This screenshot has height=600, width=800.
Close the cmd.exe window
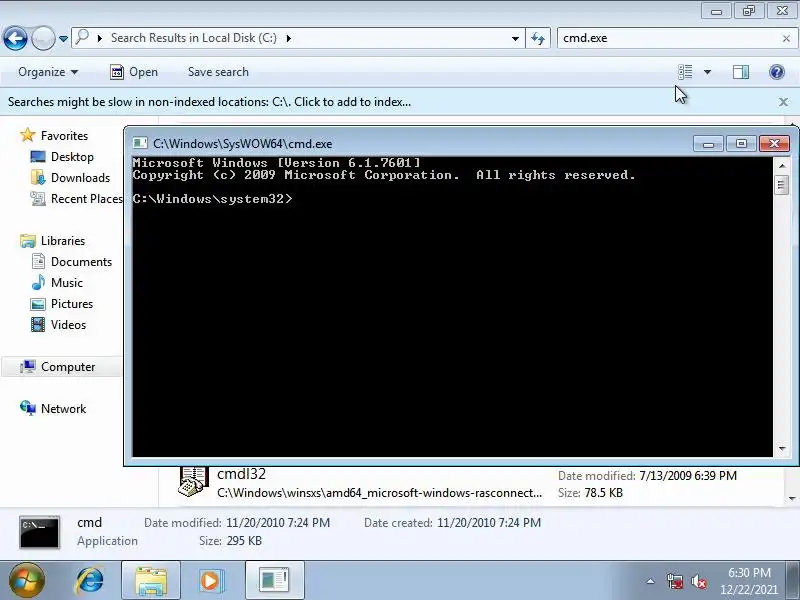point(774,144)
